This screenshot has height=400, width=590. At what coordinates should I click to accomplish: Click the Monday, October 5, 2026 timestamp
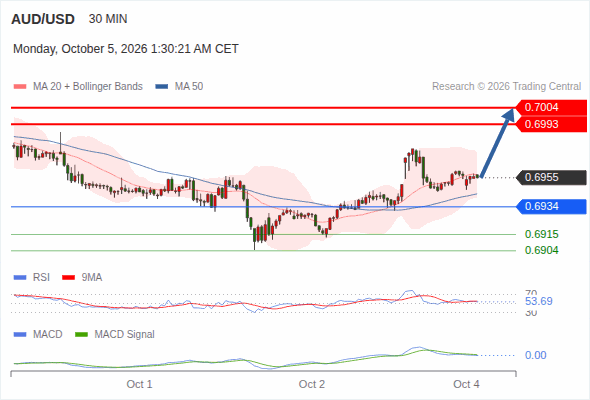coord(126,49)
